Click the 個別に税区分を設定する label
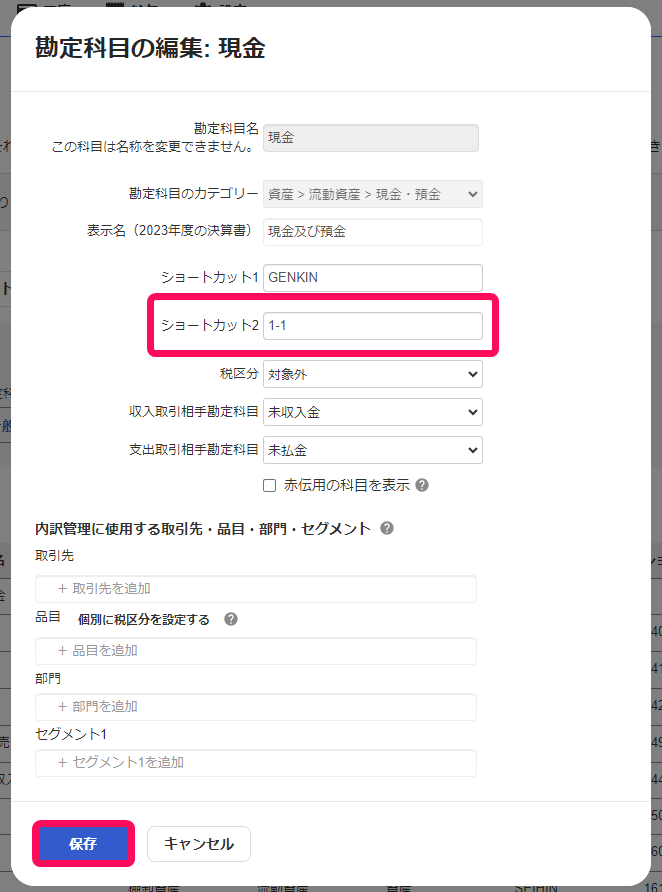This screenshot has height=892, width=662. 144,620
